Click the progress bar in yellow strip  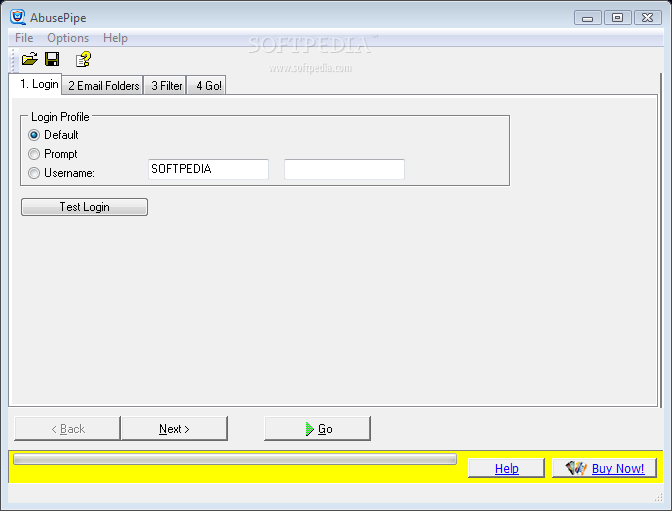coord(235,459)
